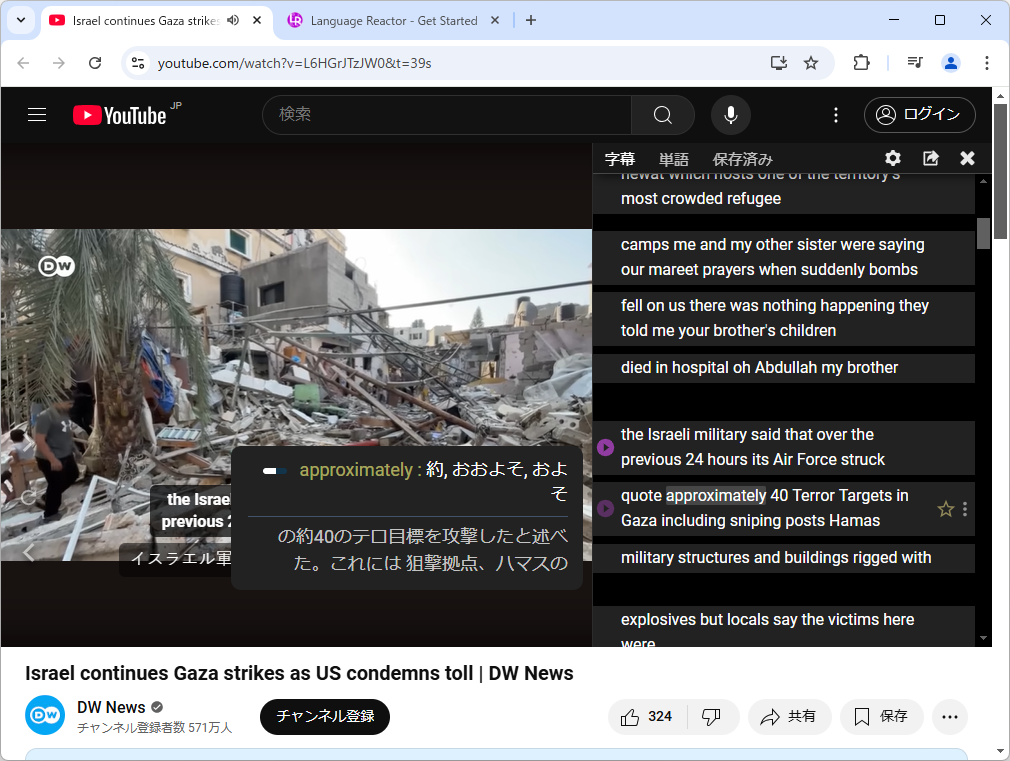
Task: Click the replay icon on the video
Action: (29, 497)
